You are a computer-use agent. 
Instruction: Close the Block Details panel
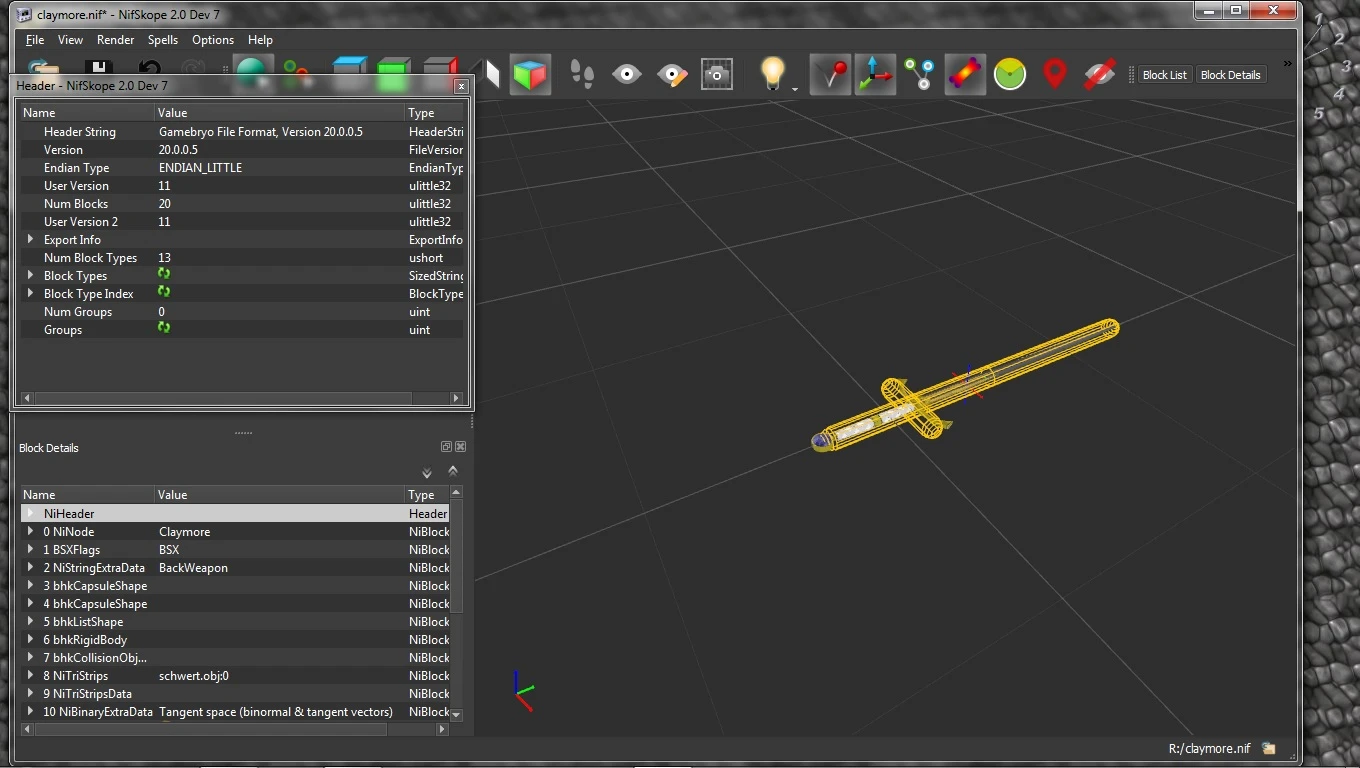click(x=460, y=447)
